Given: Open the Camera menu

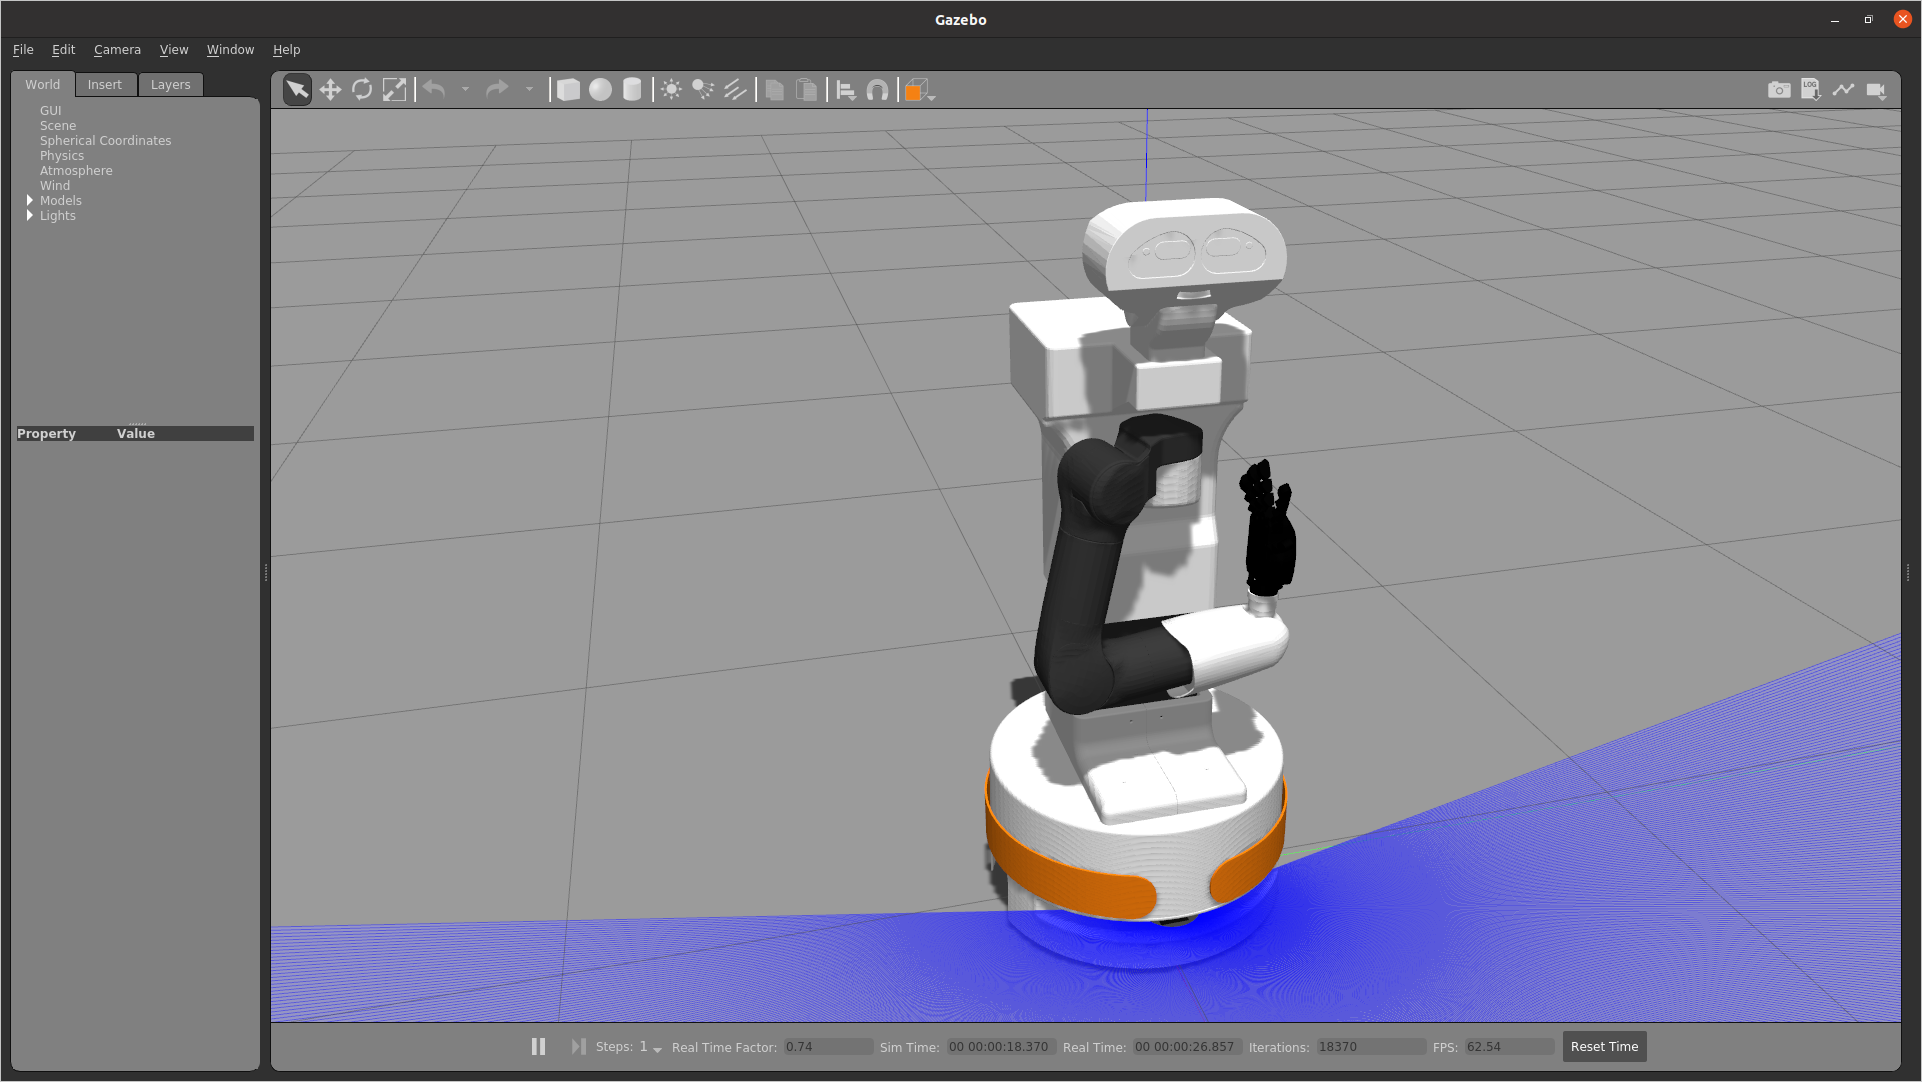Looking at the screenshot, I should (x=117, y=49).
